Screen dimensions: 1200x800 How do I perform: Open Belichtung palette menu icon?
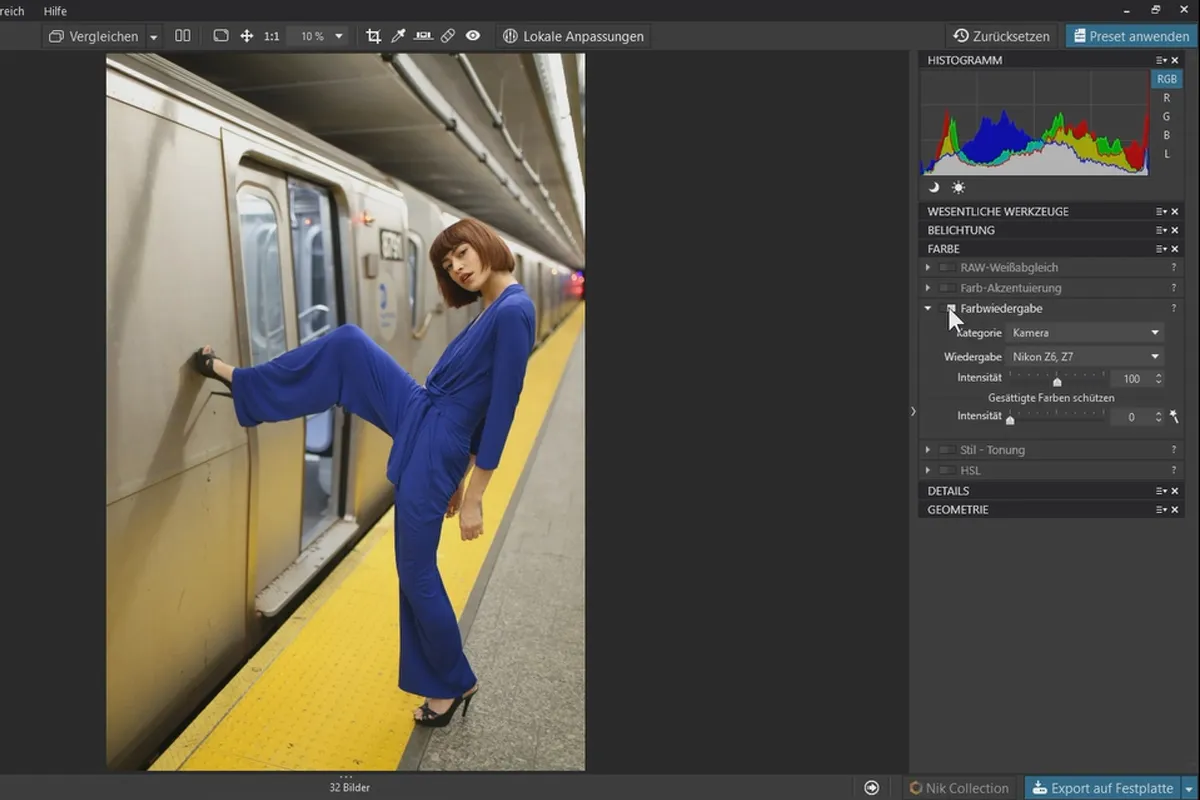pyautogui.click(x=1161, y=230)
